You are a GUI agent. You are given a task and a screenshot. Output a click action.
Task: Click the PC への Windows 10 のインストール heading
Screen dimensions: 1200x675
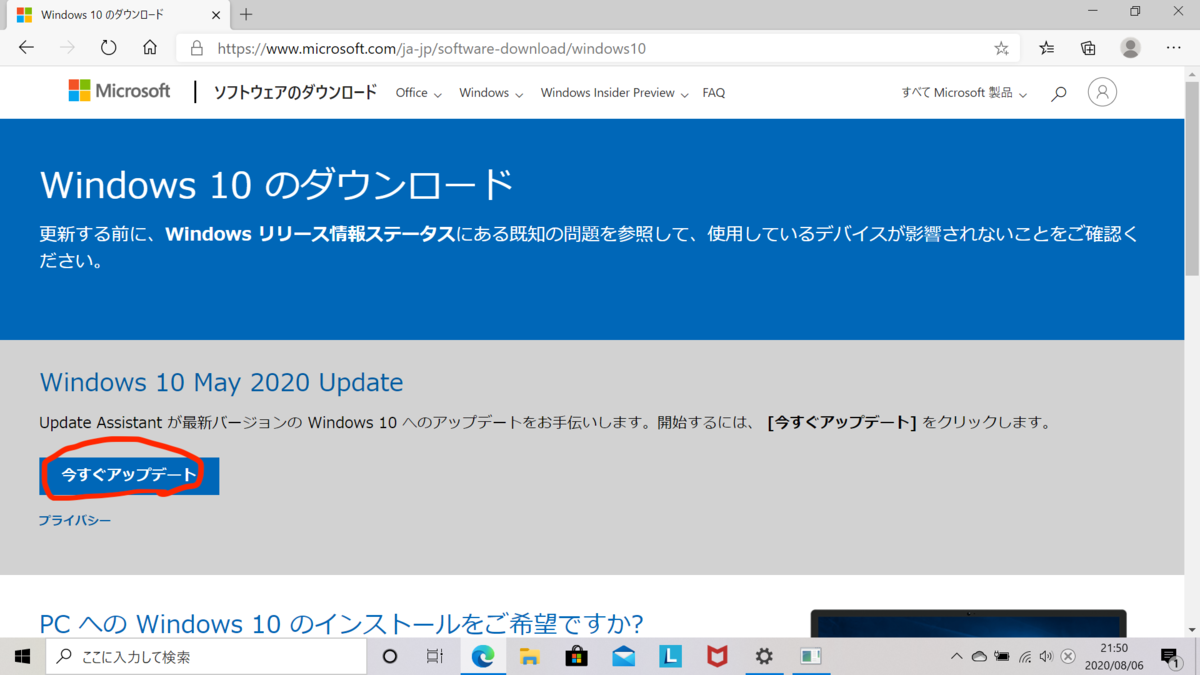341,624
